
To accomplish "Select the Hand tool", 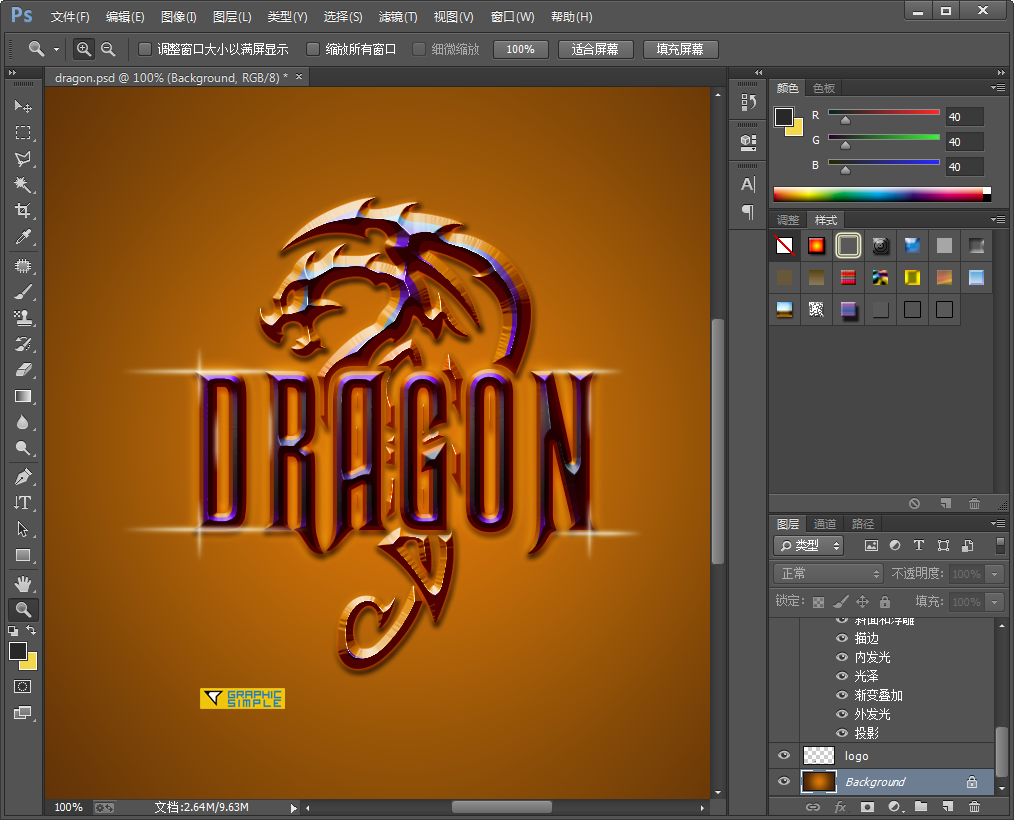I will click(x=22, y=583).
